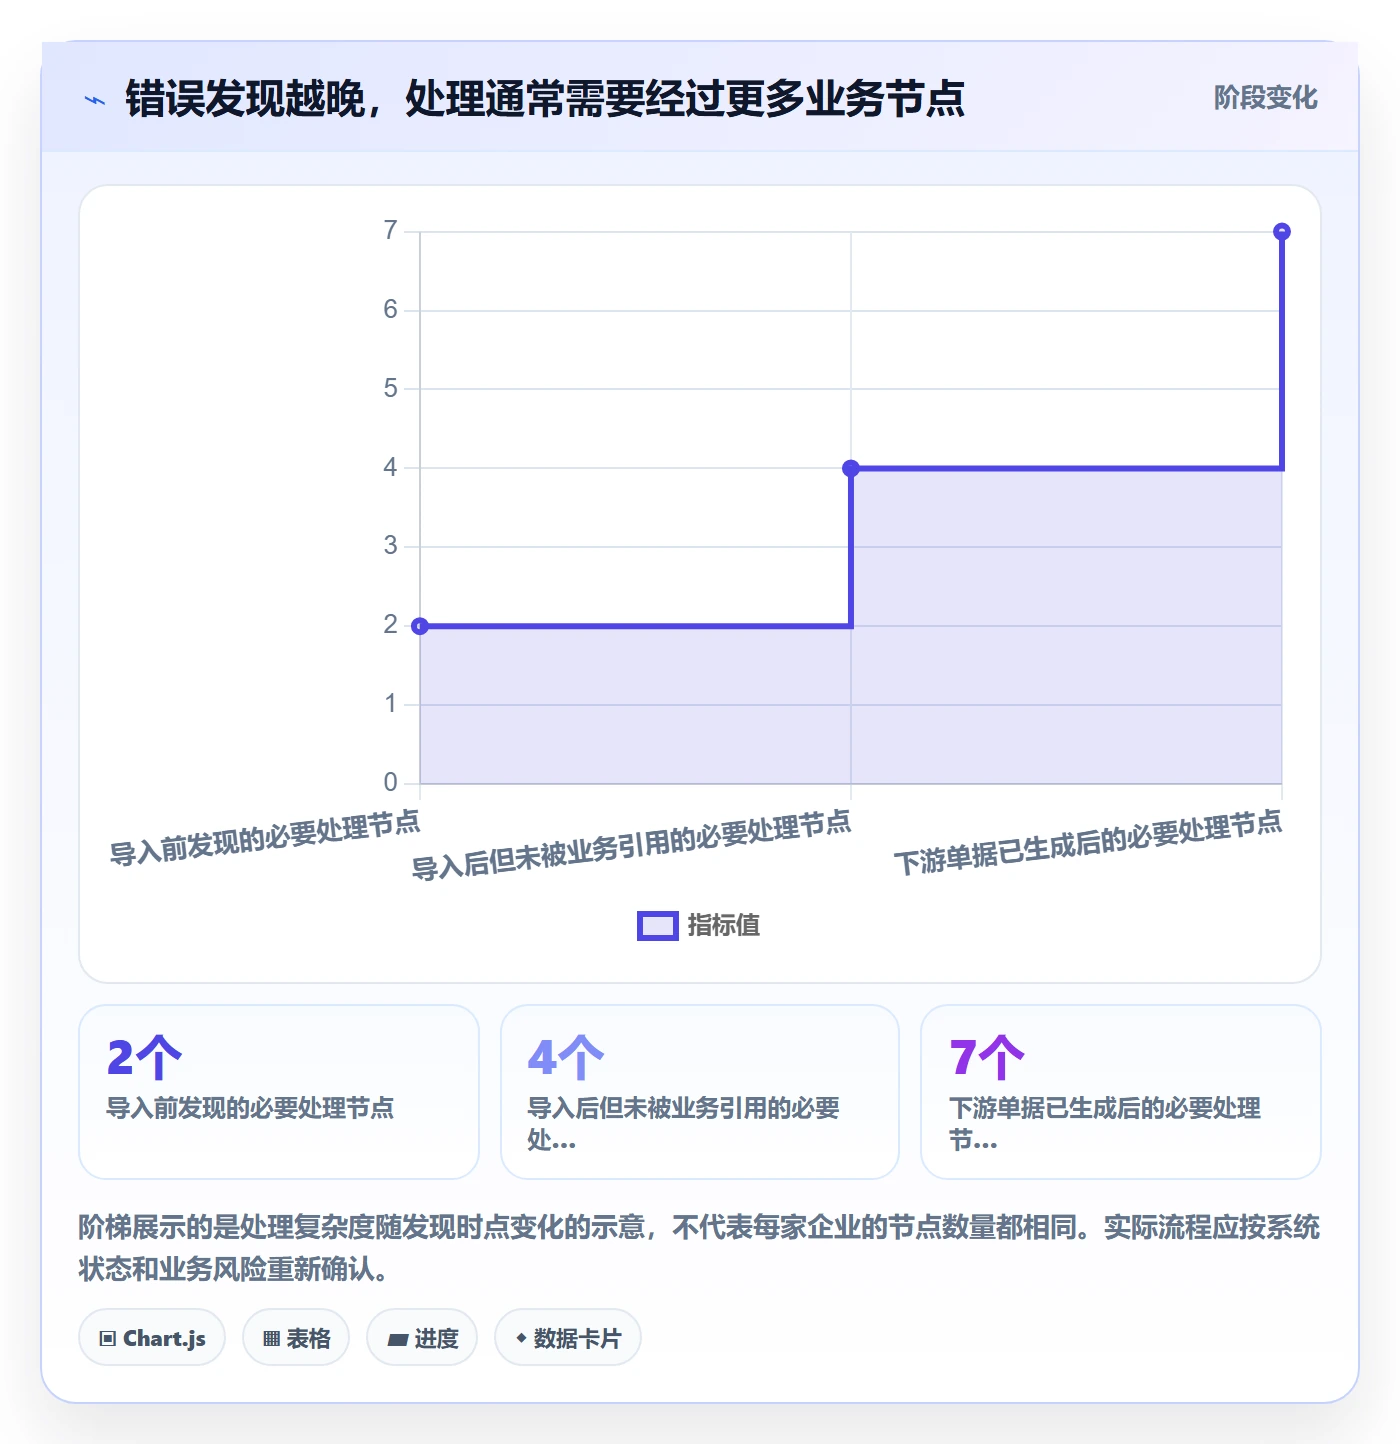Open the 4个 data card
The width and height of the screenshot is (1400, 1444).
click(700, 1092)
